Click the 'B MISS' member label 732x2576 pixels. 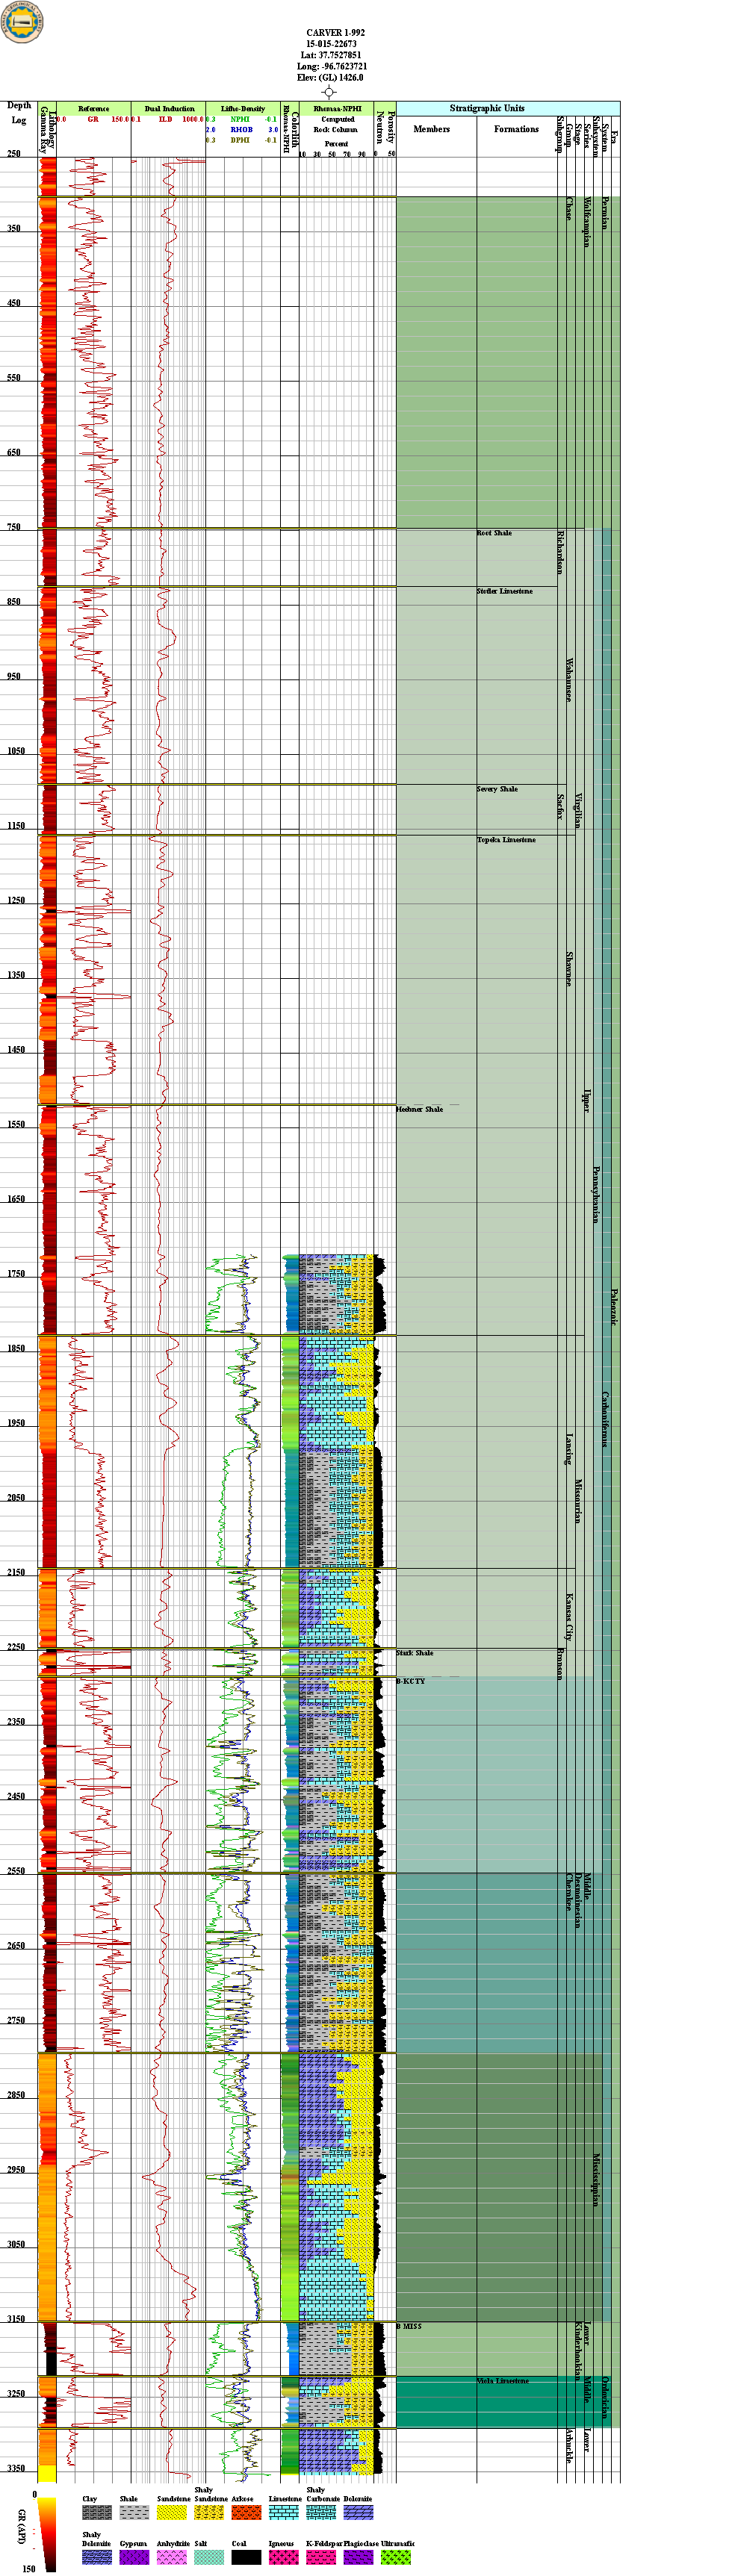(409, 2326)
